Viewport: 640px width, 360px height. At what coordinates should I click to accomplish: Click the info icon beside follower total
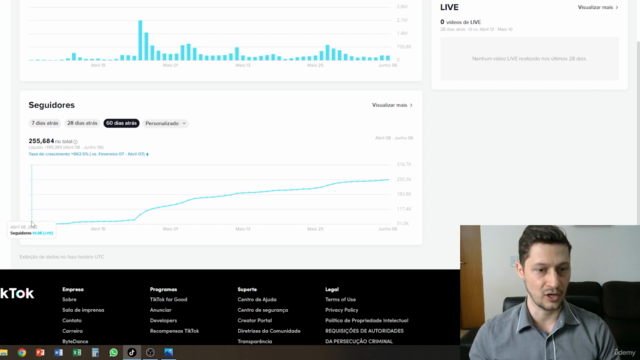(76, 142)
